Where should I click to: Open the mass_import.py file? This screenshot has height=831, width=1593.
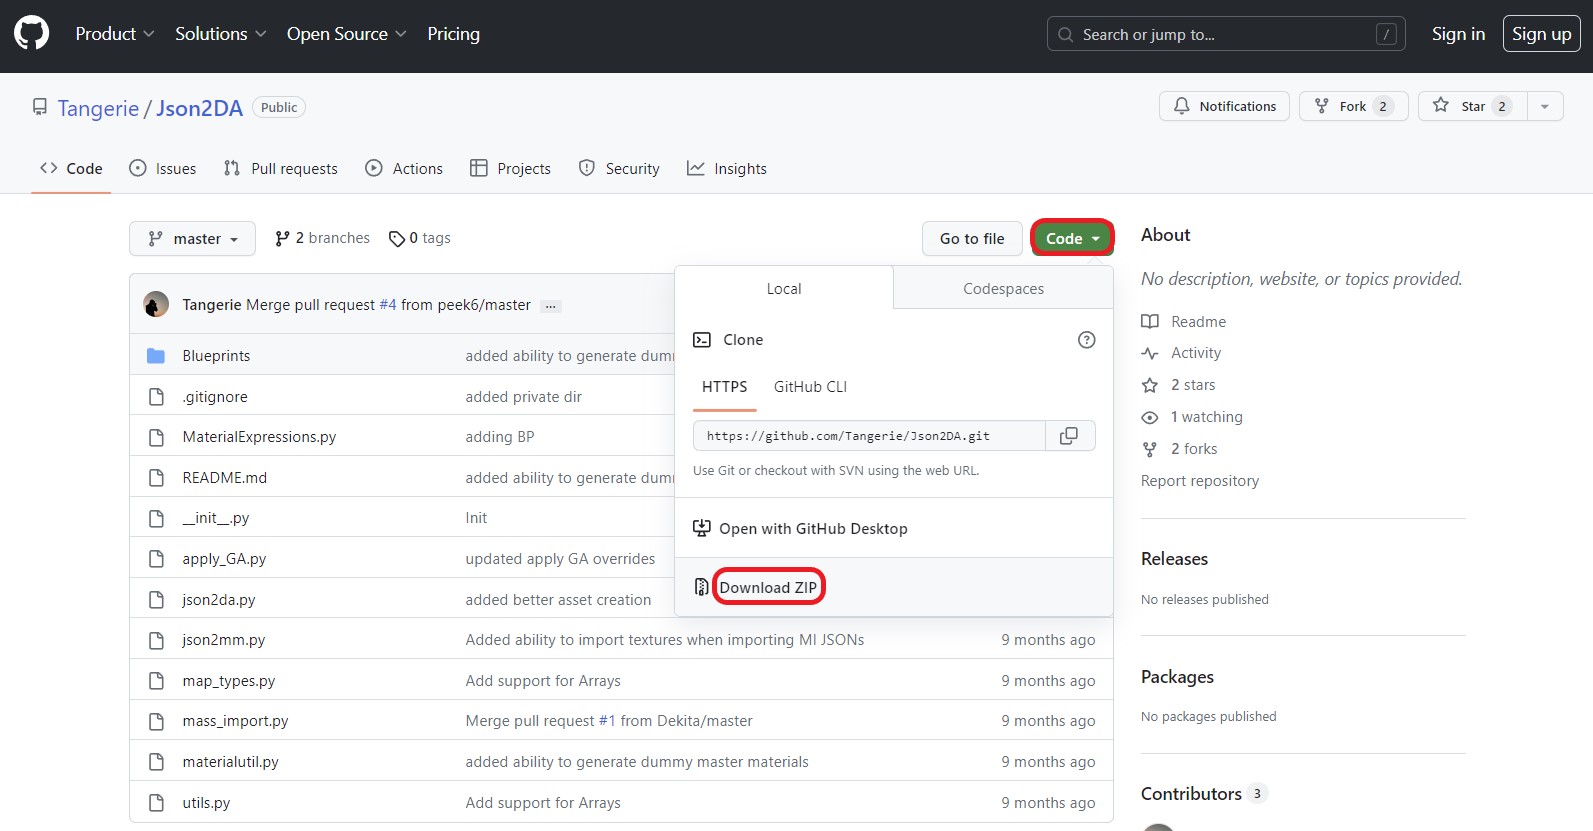tap(235, 721)
